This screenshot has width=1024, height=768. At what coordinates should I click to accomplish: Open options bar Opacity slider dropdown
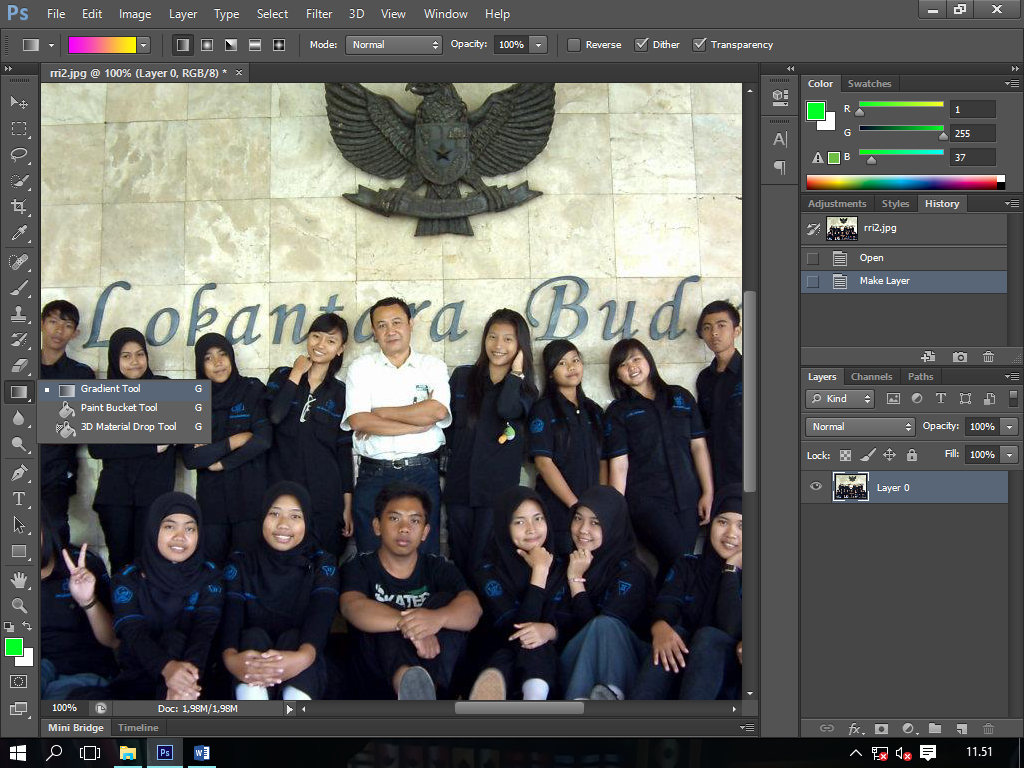539,44
